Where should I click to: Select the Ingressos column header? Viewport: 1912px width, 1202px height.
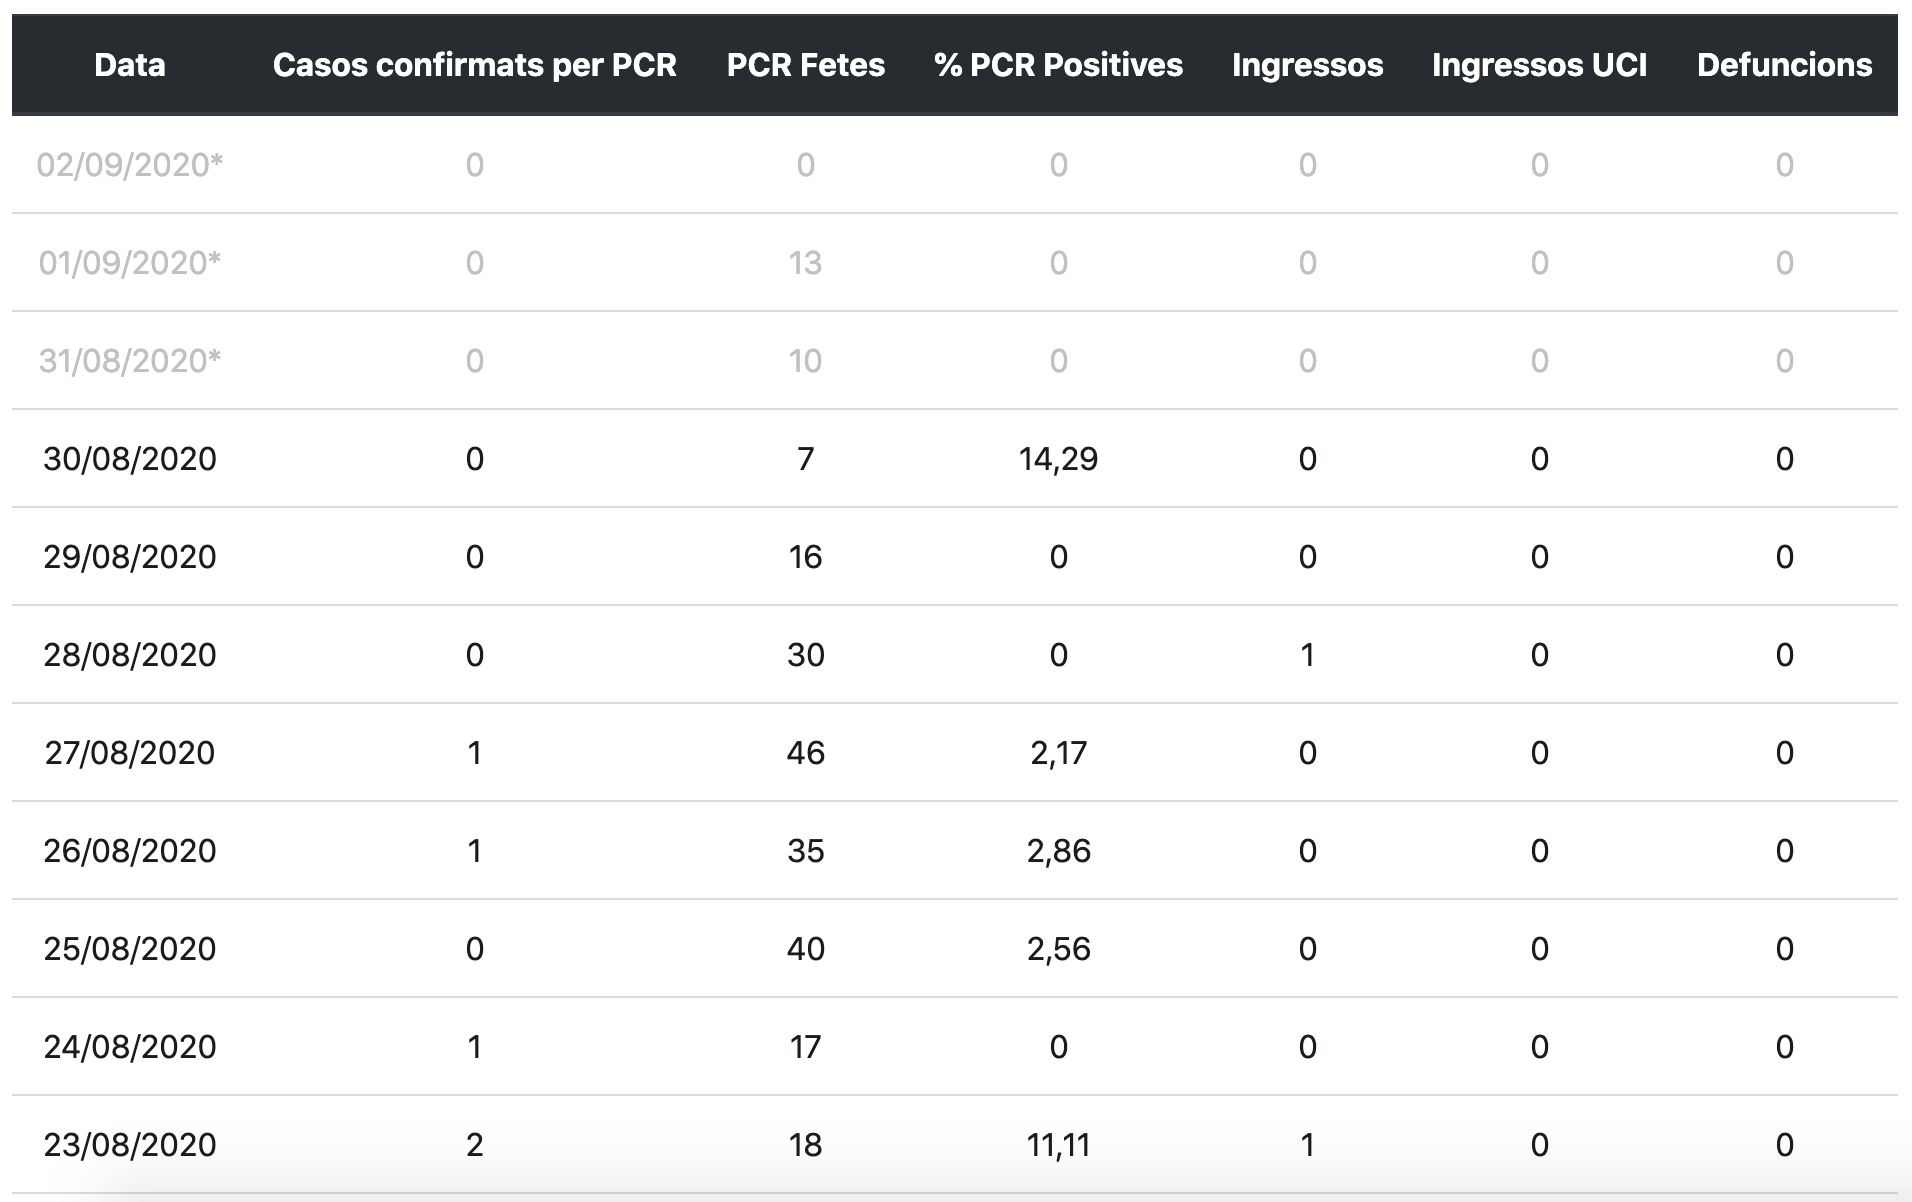[x=1307, y=65]
